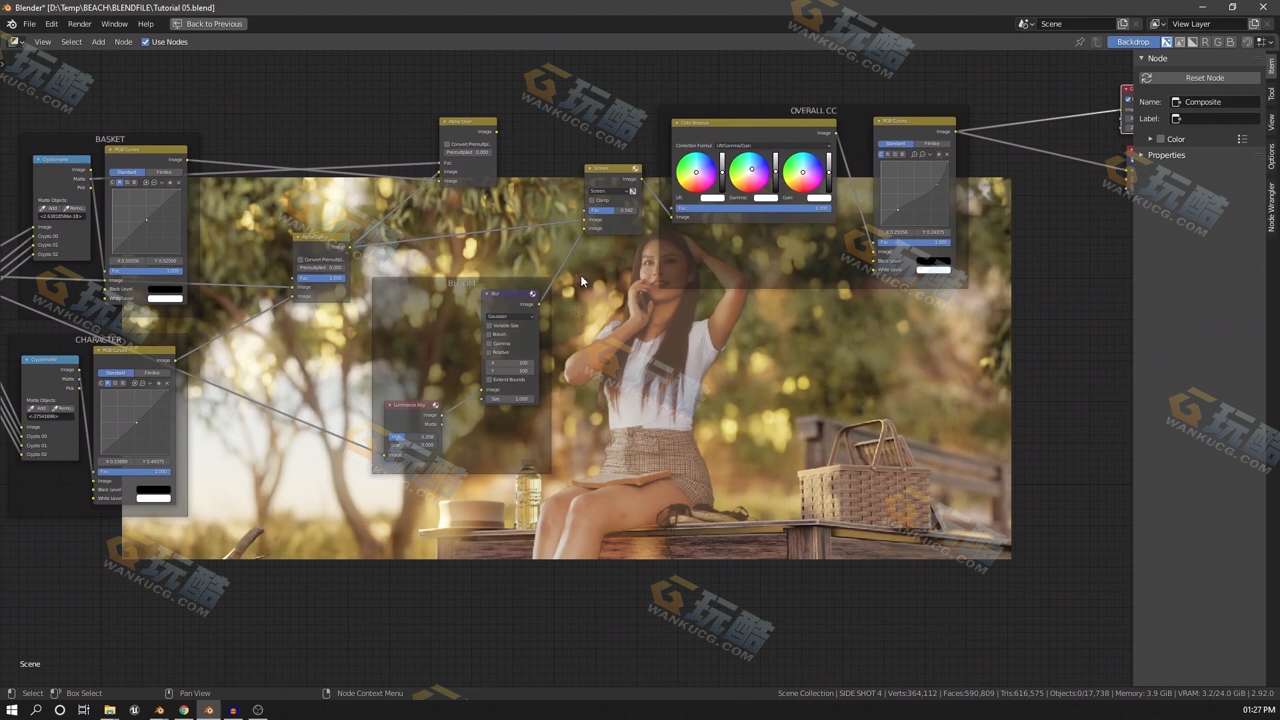The height and width of the screenshot is (720, 1280).
Task: Toggle the Backdrop button
Action: tap(1133, 42)
